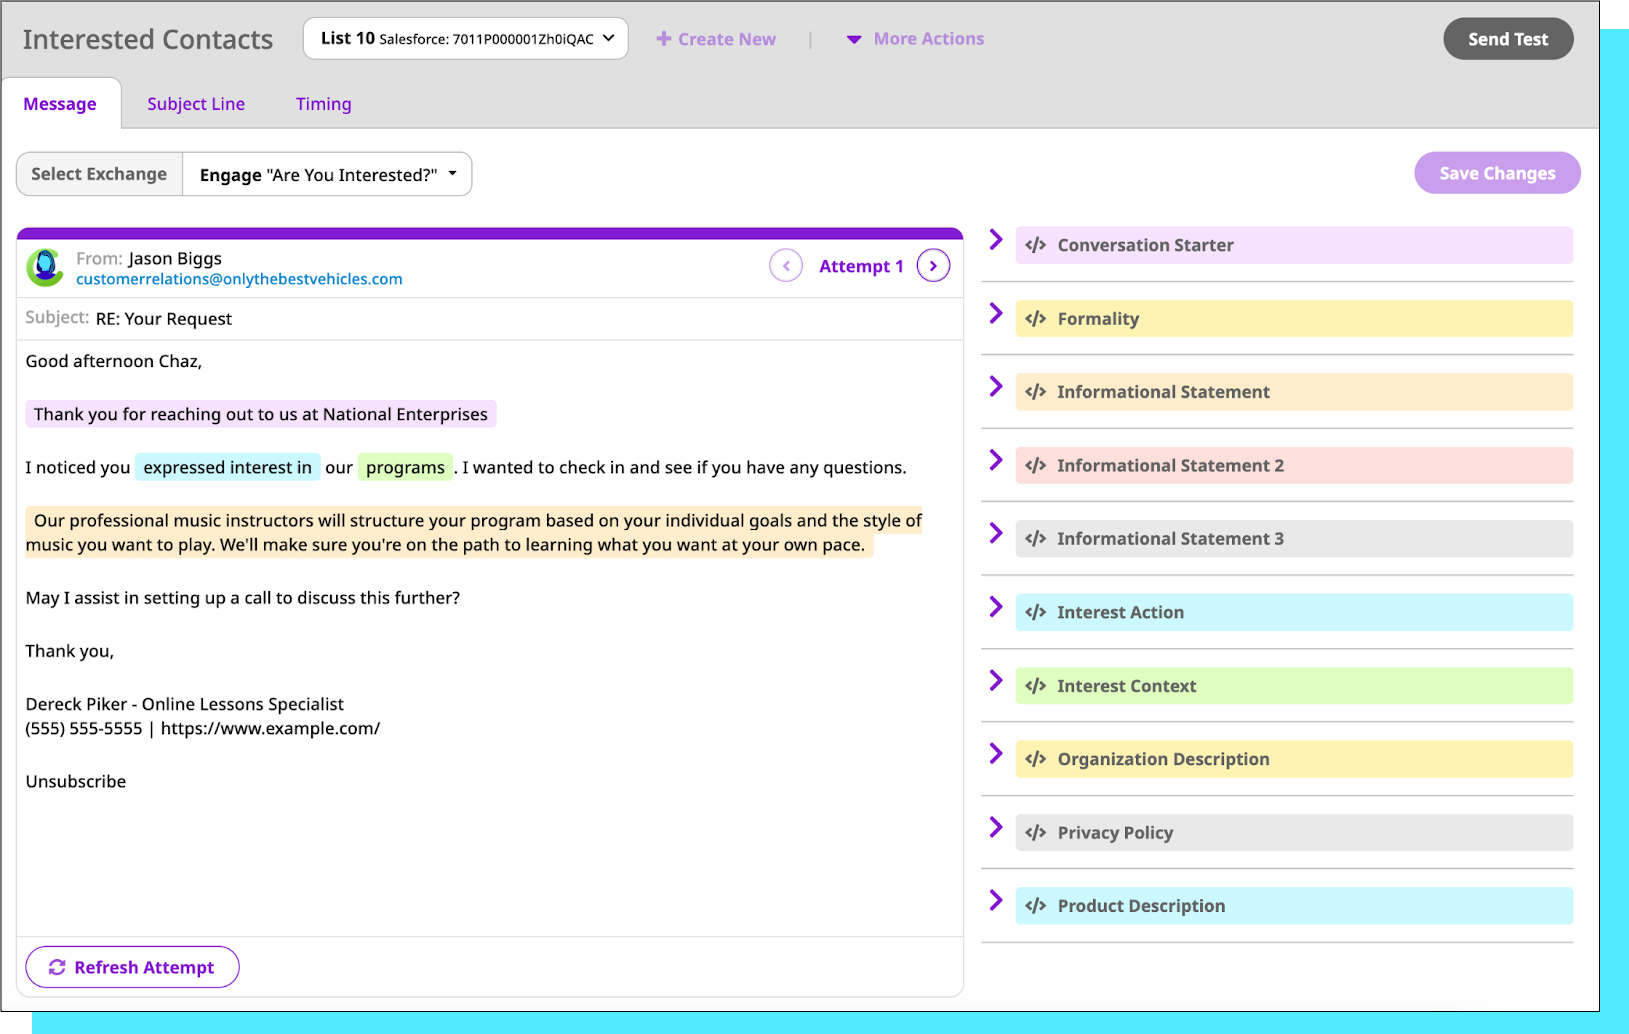Click the code icon on Conversation Starter
The width and height of the screenshot is (1629, 1034).
pos(1036,245)
